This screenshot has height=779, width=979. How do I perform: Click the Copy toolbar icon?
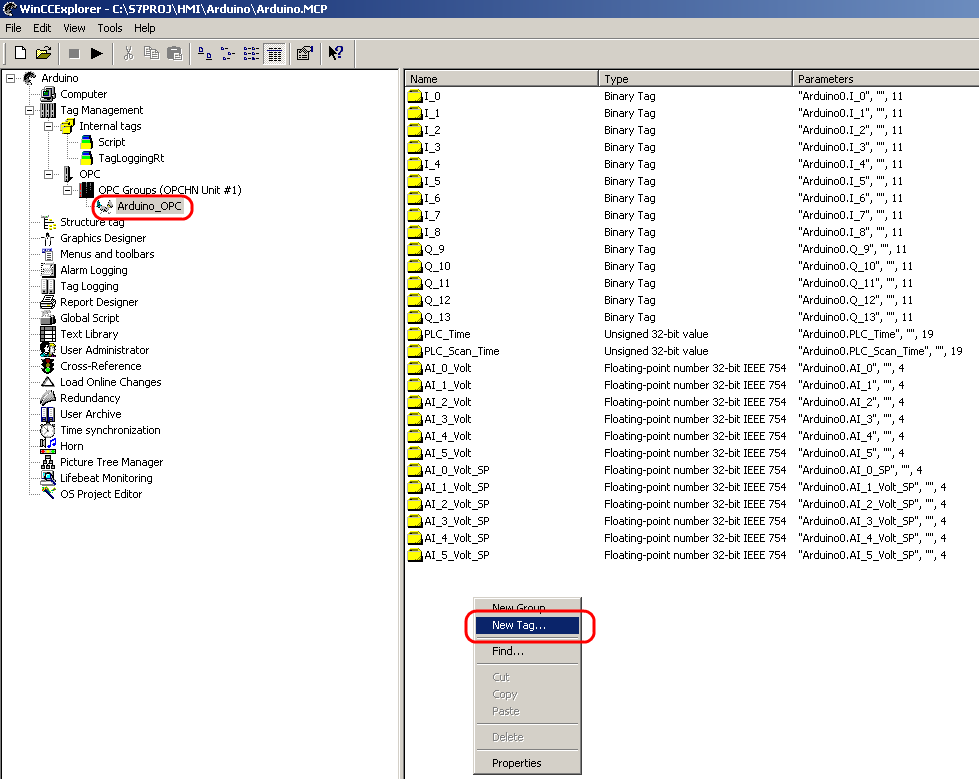tap(152, 54)
